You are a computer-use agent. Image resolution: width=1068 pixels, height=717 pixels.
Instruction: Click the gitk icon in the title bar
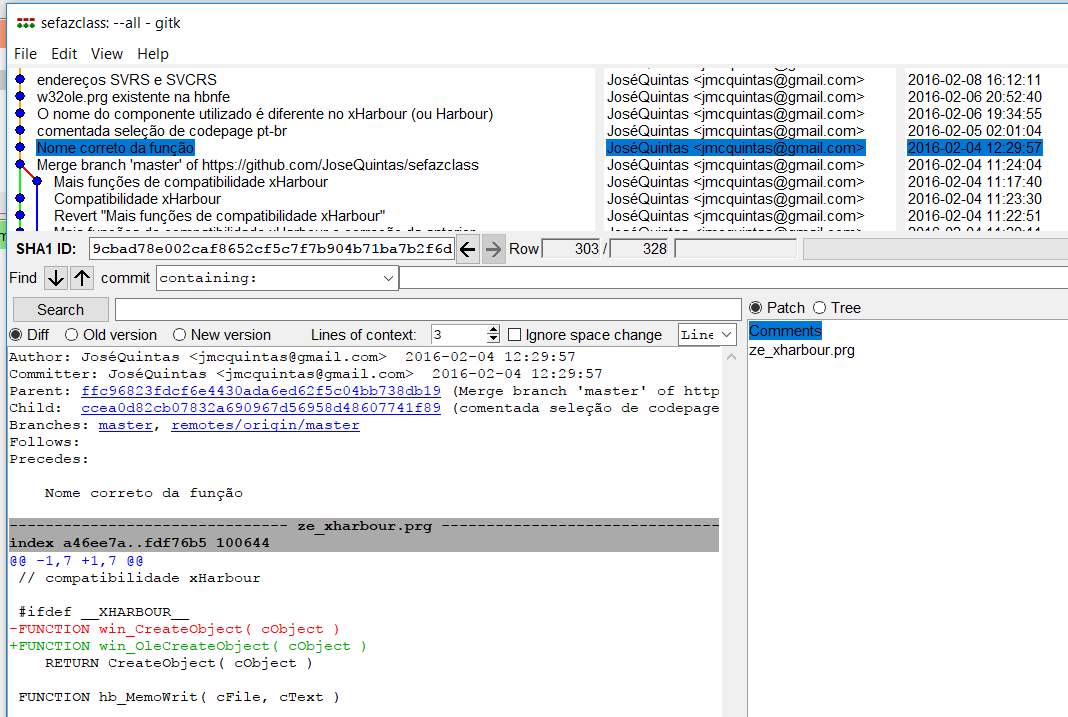25,23
